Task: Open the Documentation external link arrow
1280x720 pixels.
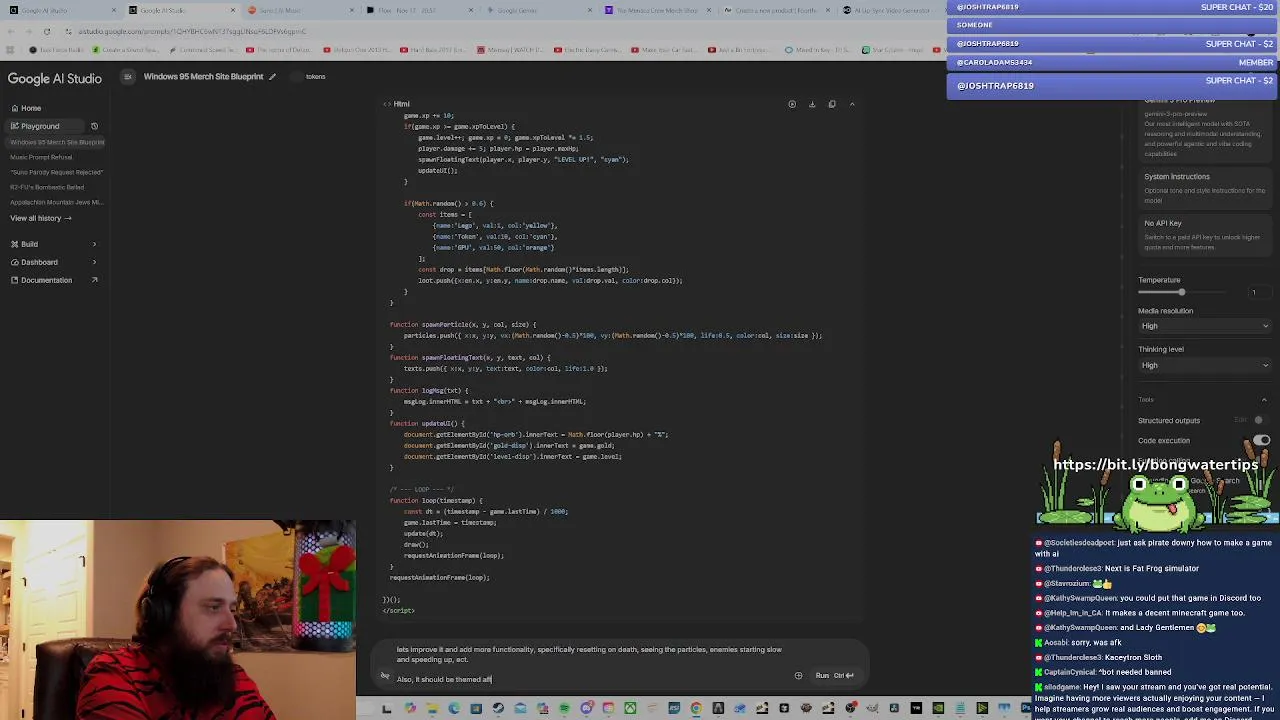Action: pyautogui.click(x=94, y=280)
